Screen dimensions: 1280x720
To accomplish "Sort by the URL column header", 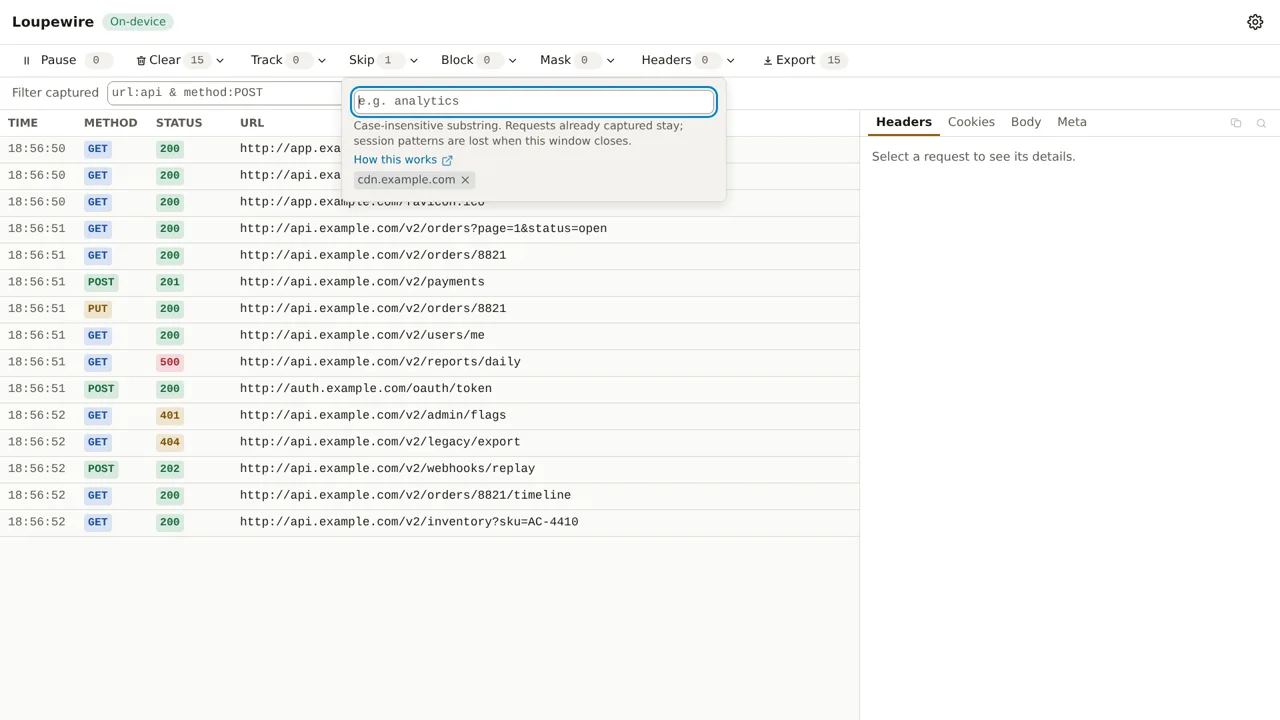I will click(252, 123).
